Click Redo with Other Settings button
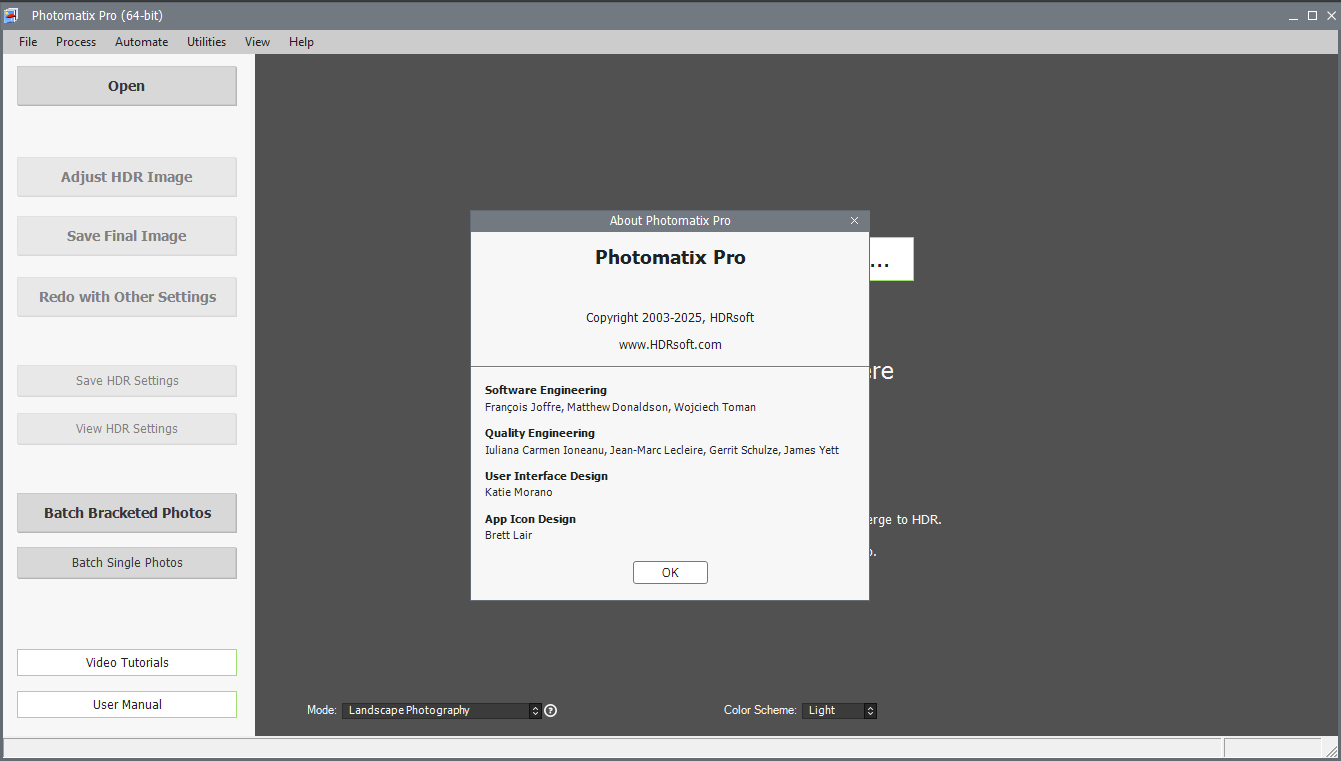Screen dimensions: 1341x761 (x=127, y=297)
